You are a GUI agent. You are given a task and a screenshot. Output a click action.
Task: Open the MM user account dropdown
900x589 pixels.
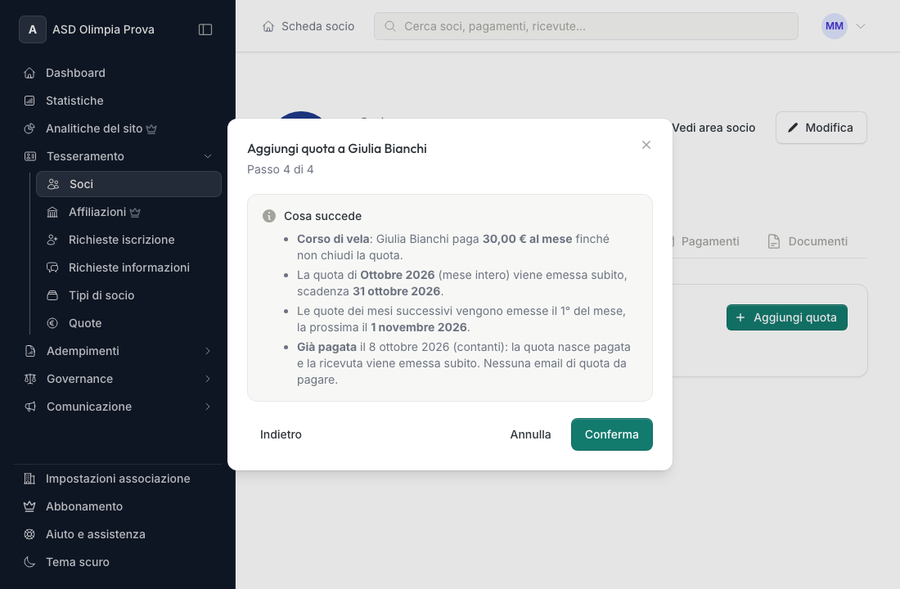[843, 26]
